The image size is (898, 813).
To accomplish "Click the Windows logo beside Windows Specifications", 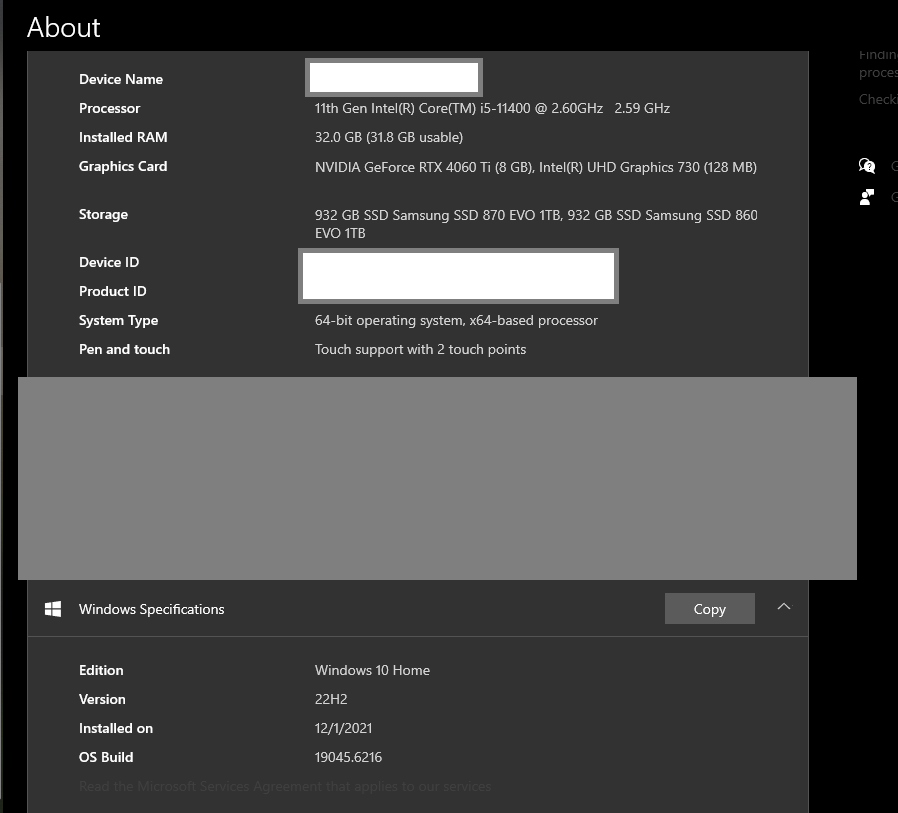I will 53,609.
